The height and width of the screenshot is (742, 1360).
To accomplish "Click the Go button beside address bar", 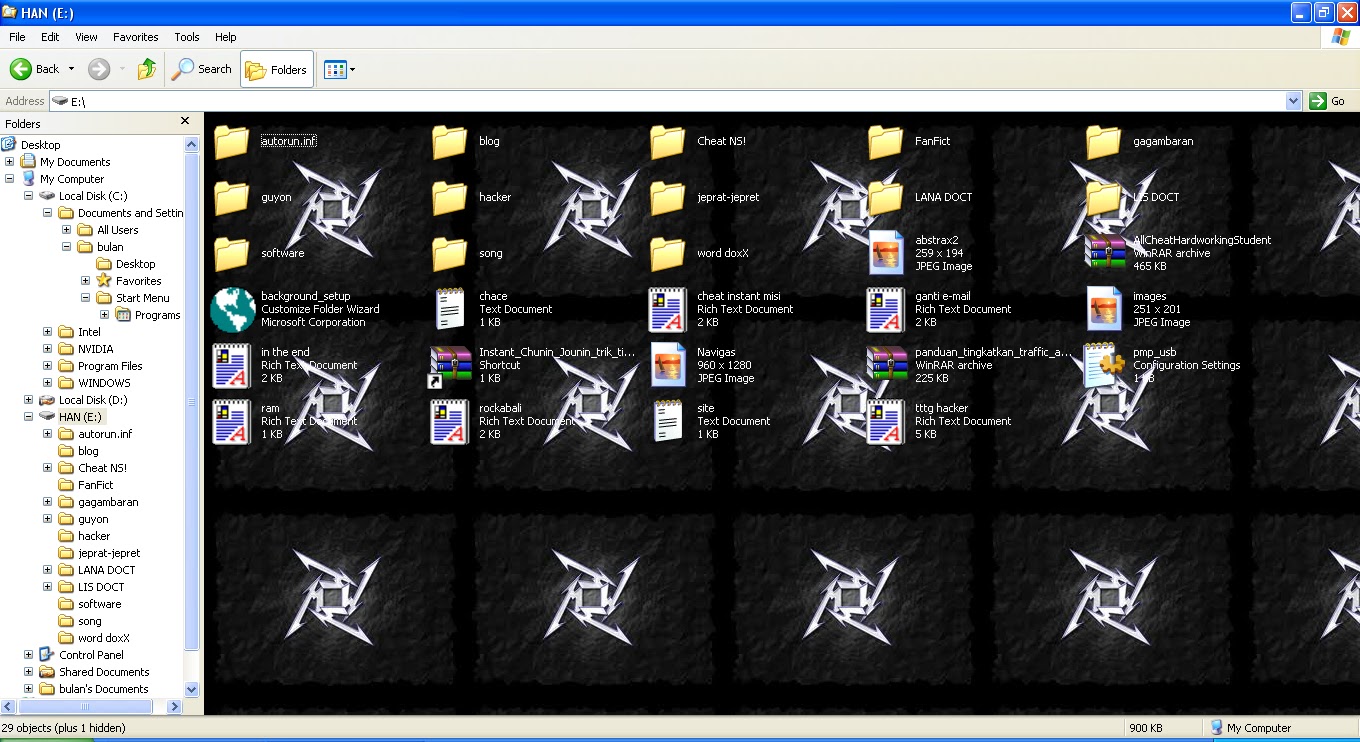I will pyautogui.click(x=1329, y=101).
